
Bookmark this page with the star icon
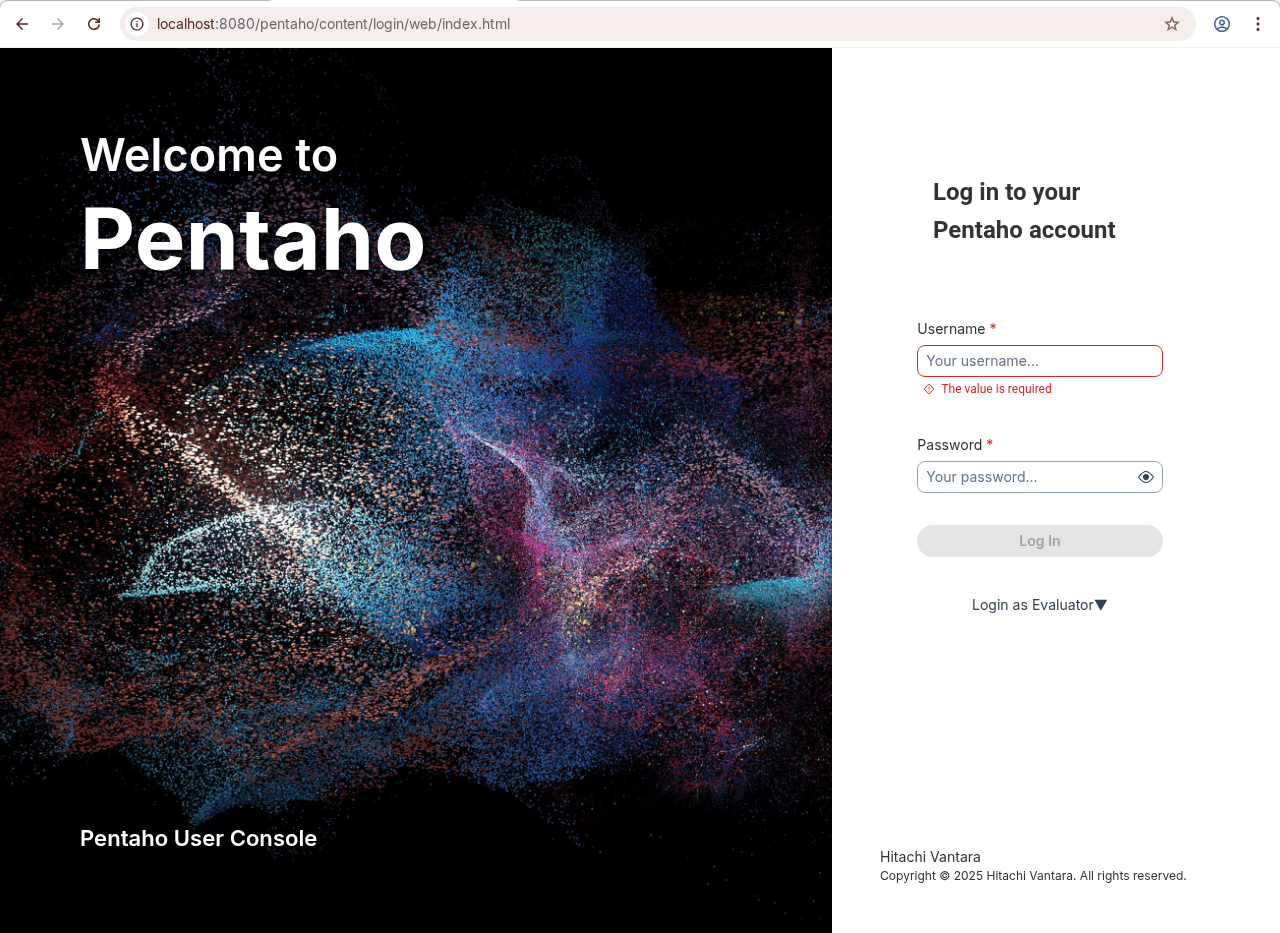click(x=1172, y=24)
